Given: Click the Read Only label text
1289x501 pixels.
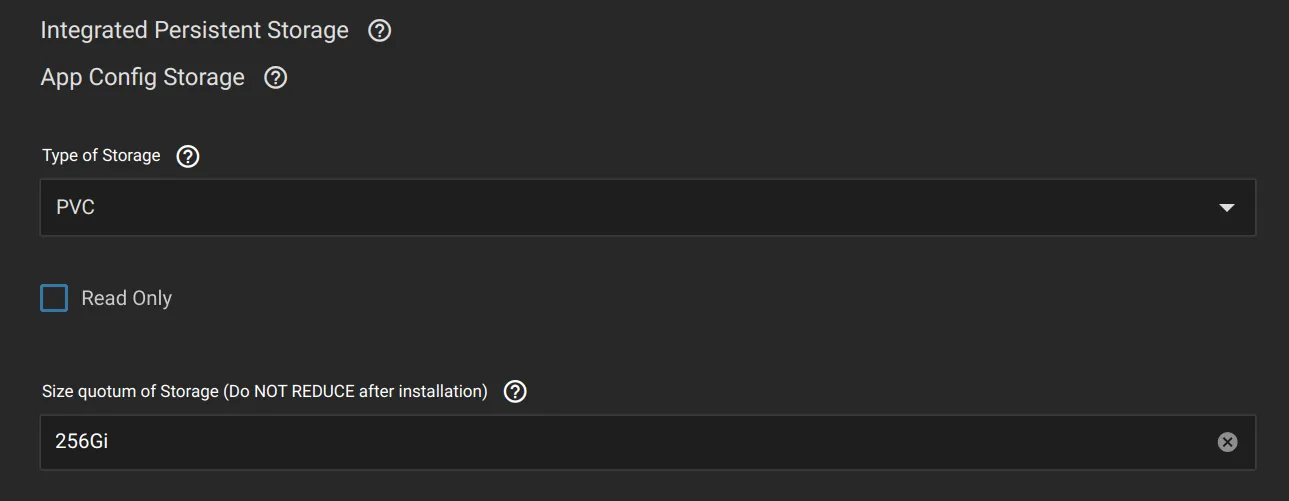Looking at the screenshot, I should (126, 298).
